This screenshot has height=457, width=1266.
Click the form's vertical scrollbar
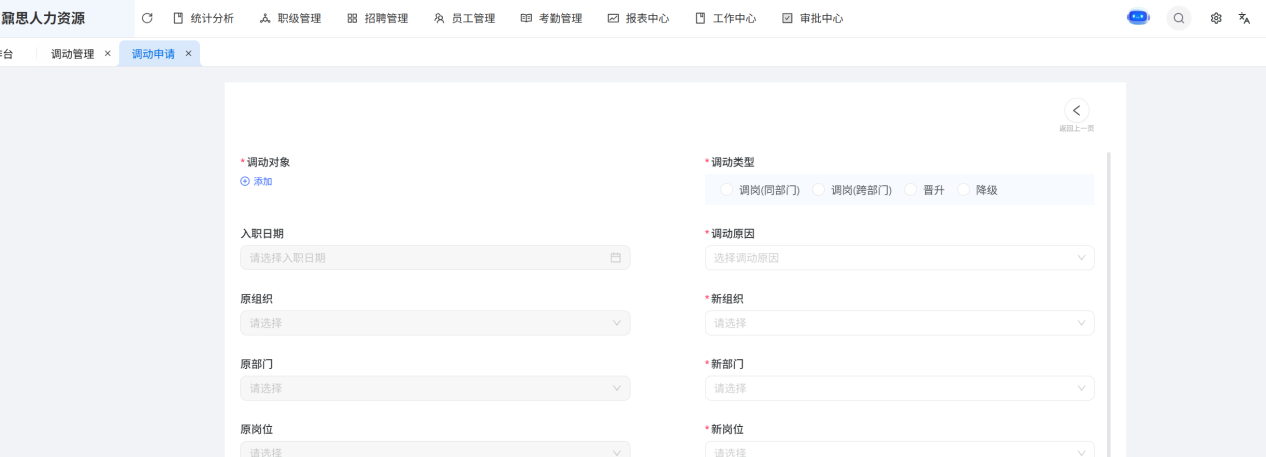1108,300
